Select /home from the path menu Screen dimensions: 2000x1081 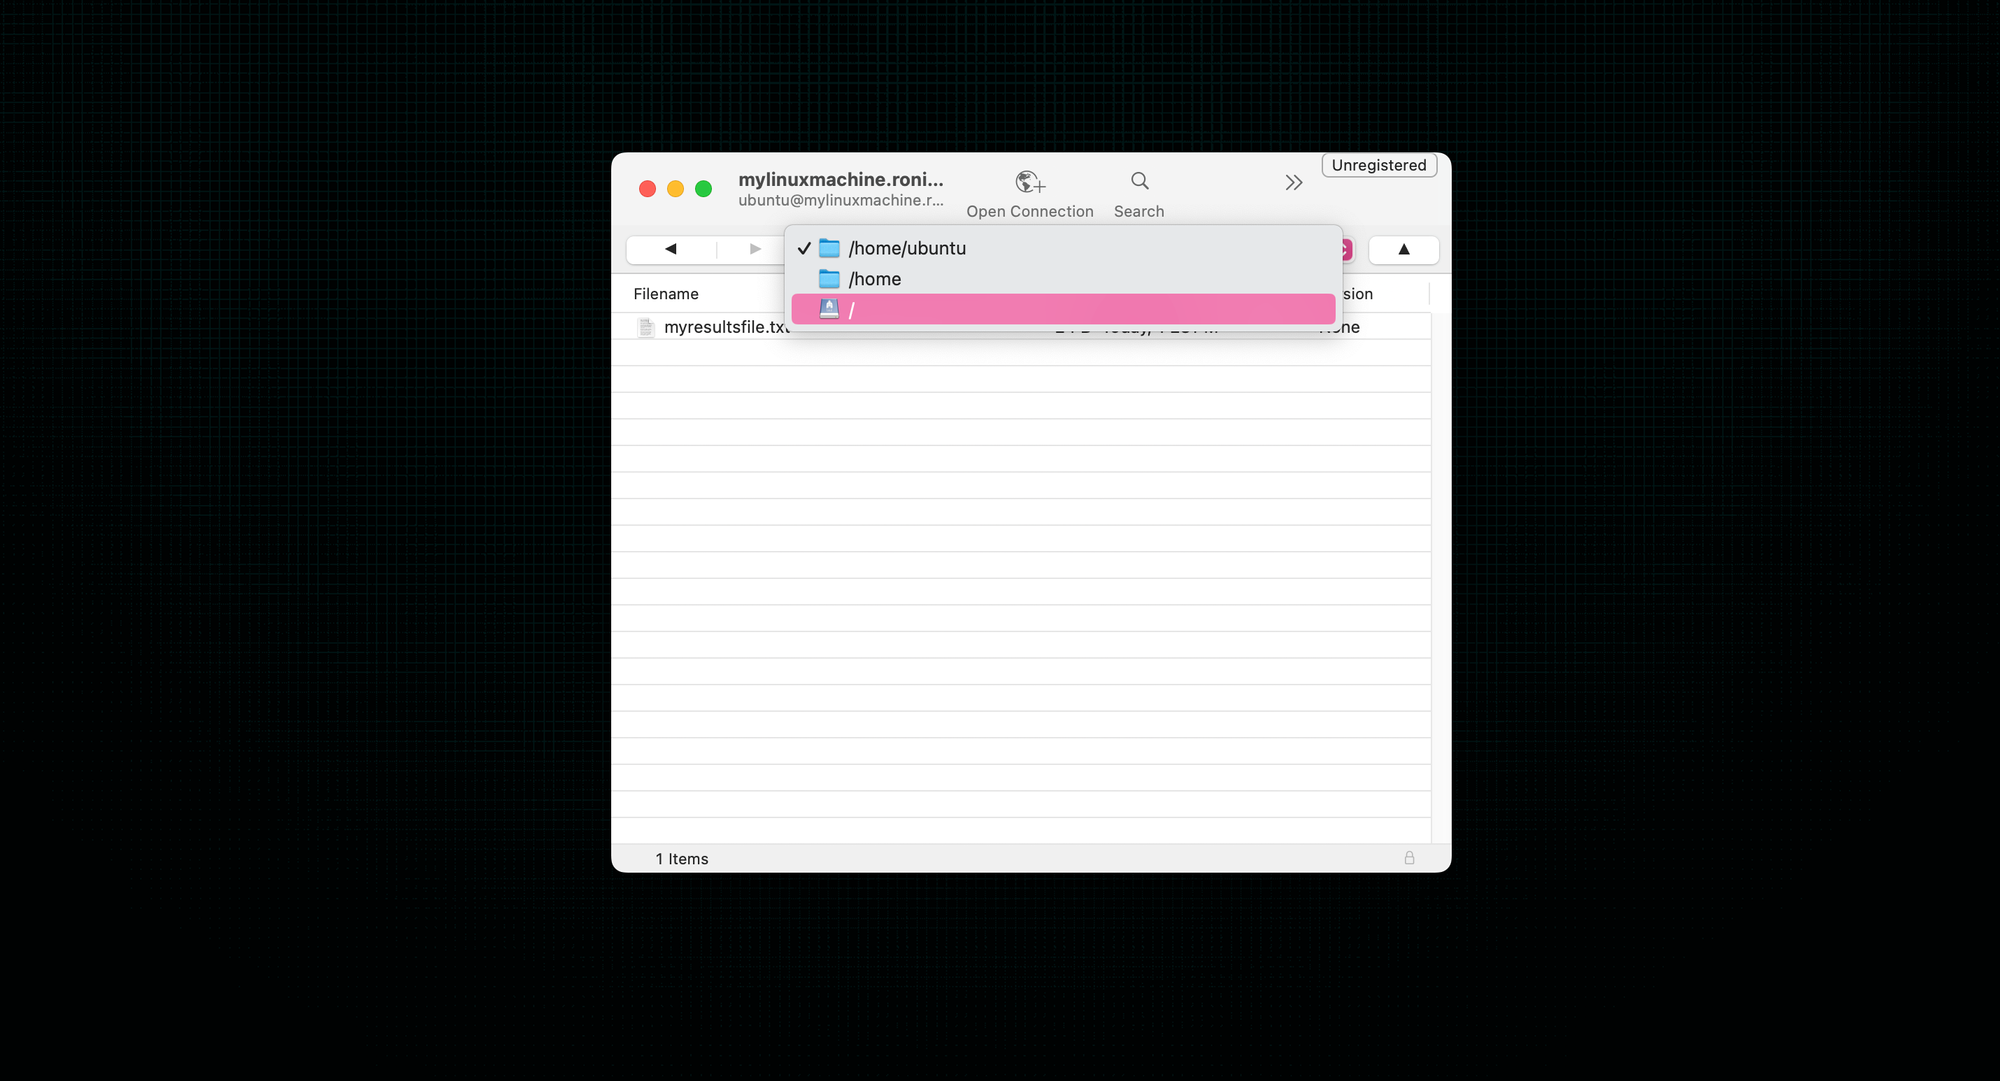tap(874, 279)
